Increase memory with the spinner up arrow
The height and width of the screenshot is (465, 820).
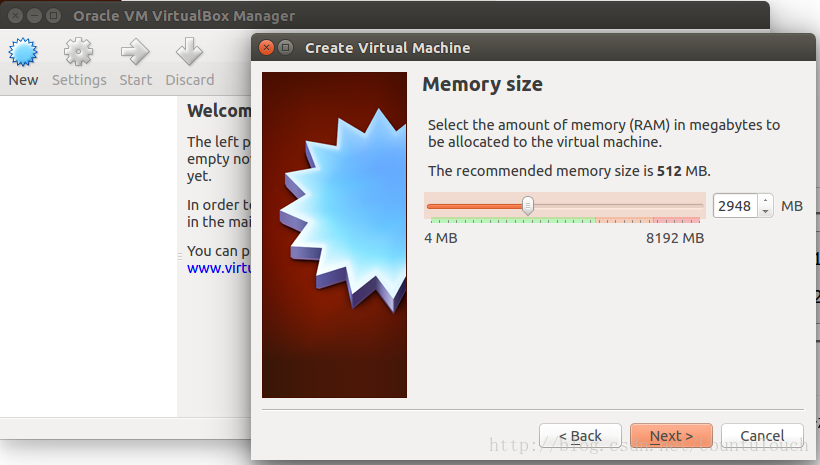(765, 201)
